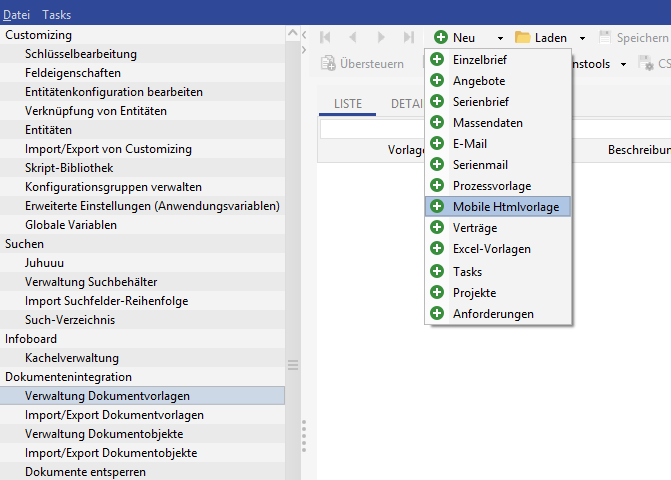
Task: Go to previous record arrow
Action: (352, 38)
